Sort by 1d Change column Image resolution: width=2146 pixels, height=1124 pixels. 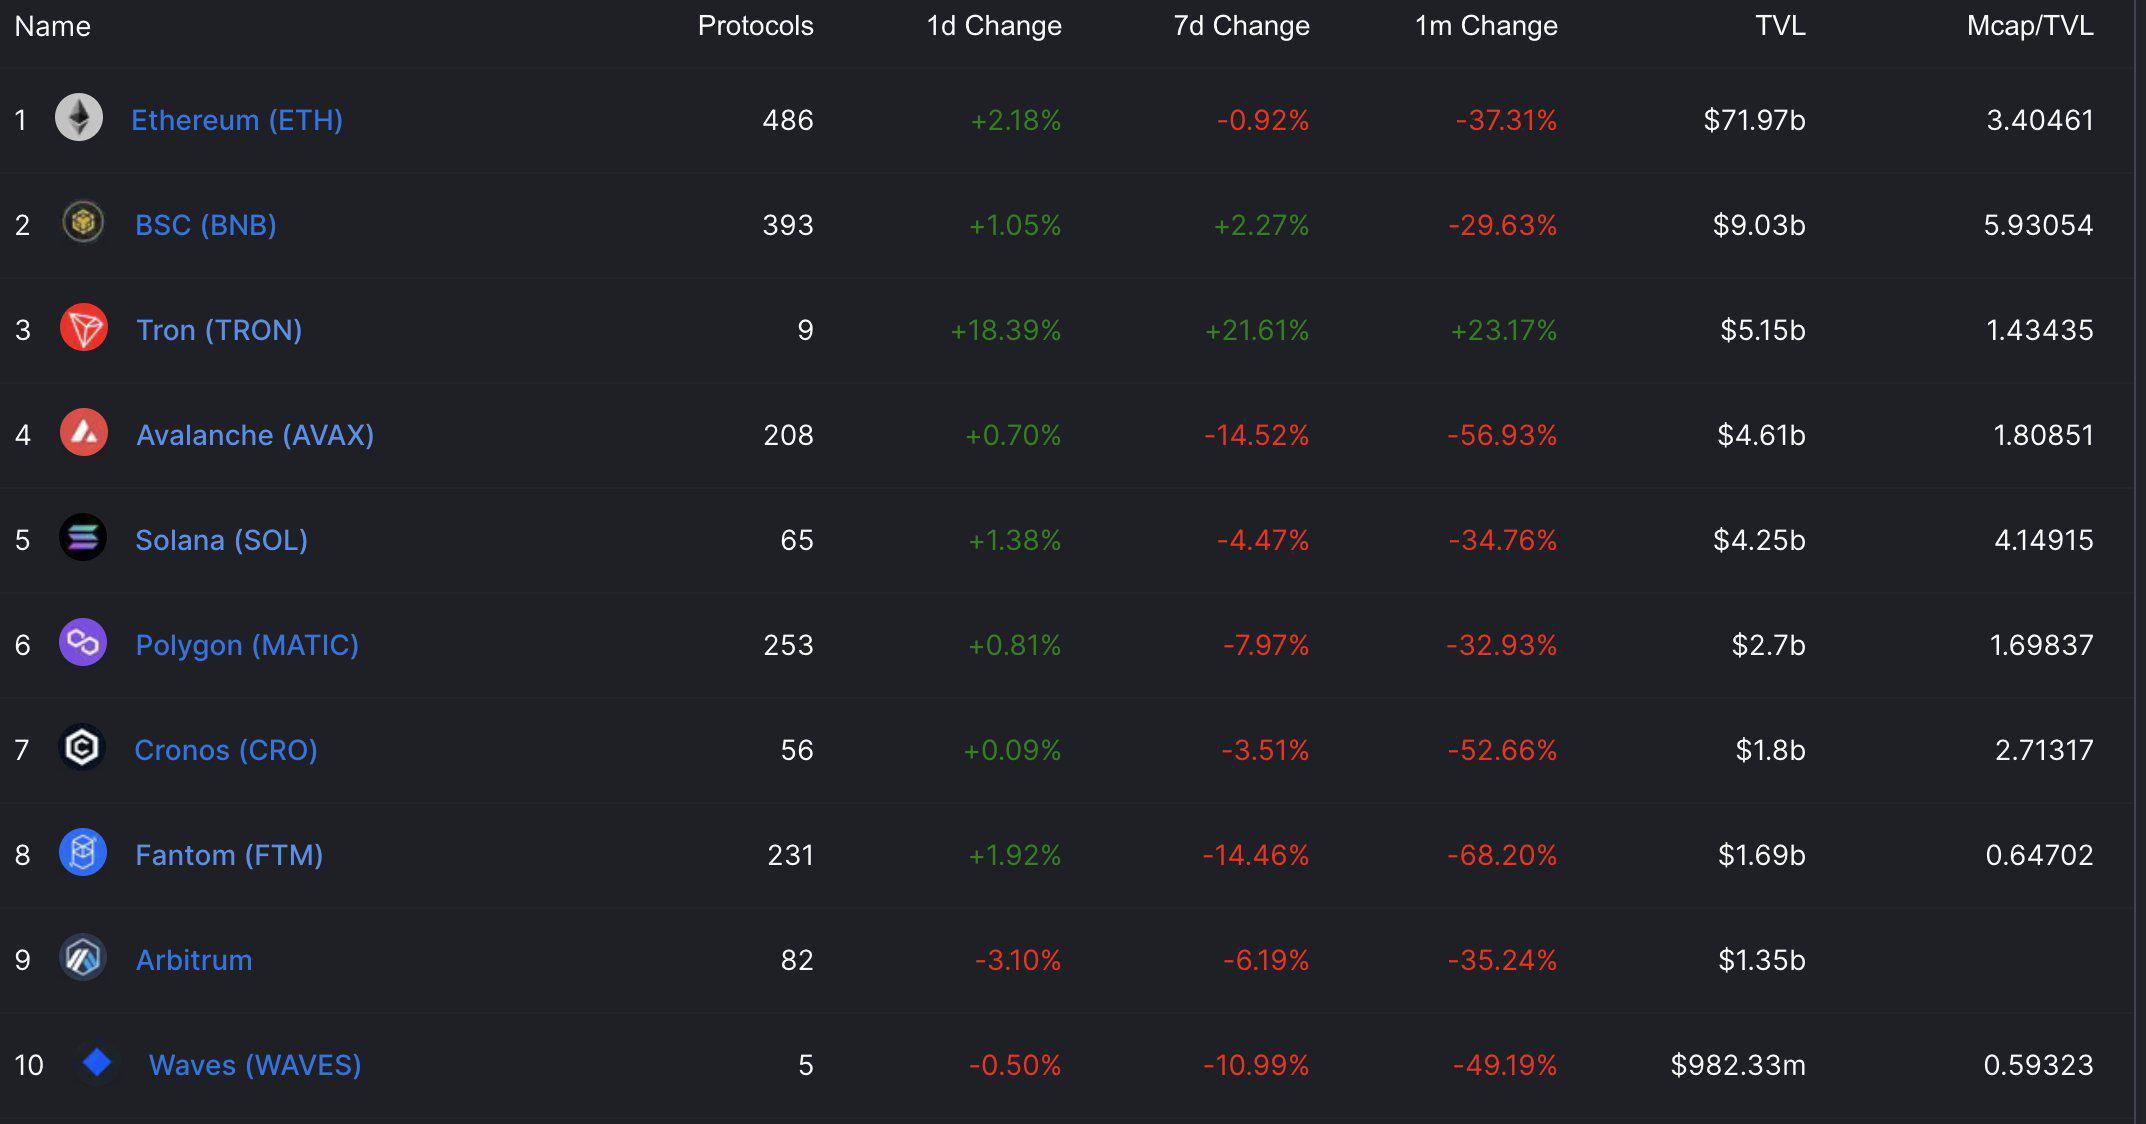click(x=993, y=26)
